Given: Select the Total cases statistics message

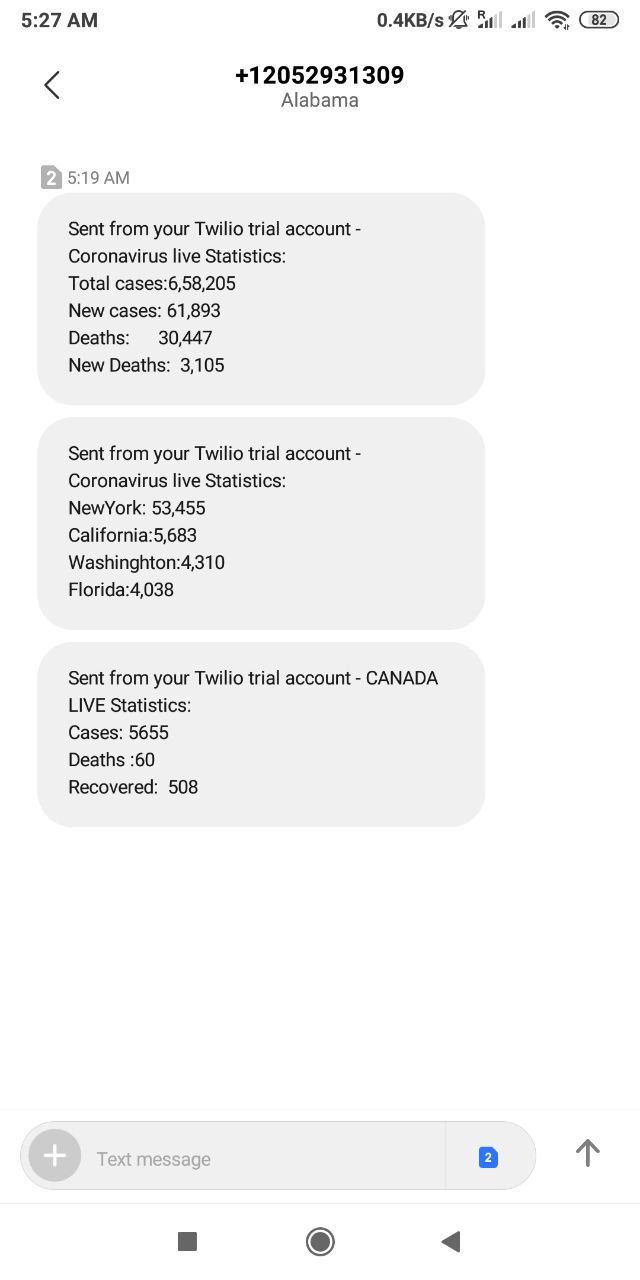Looking at the screenshot, I should tap(261, 298).
